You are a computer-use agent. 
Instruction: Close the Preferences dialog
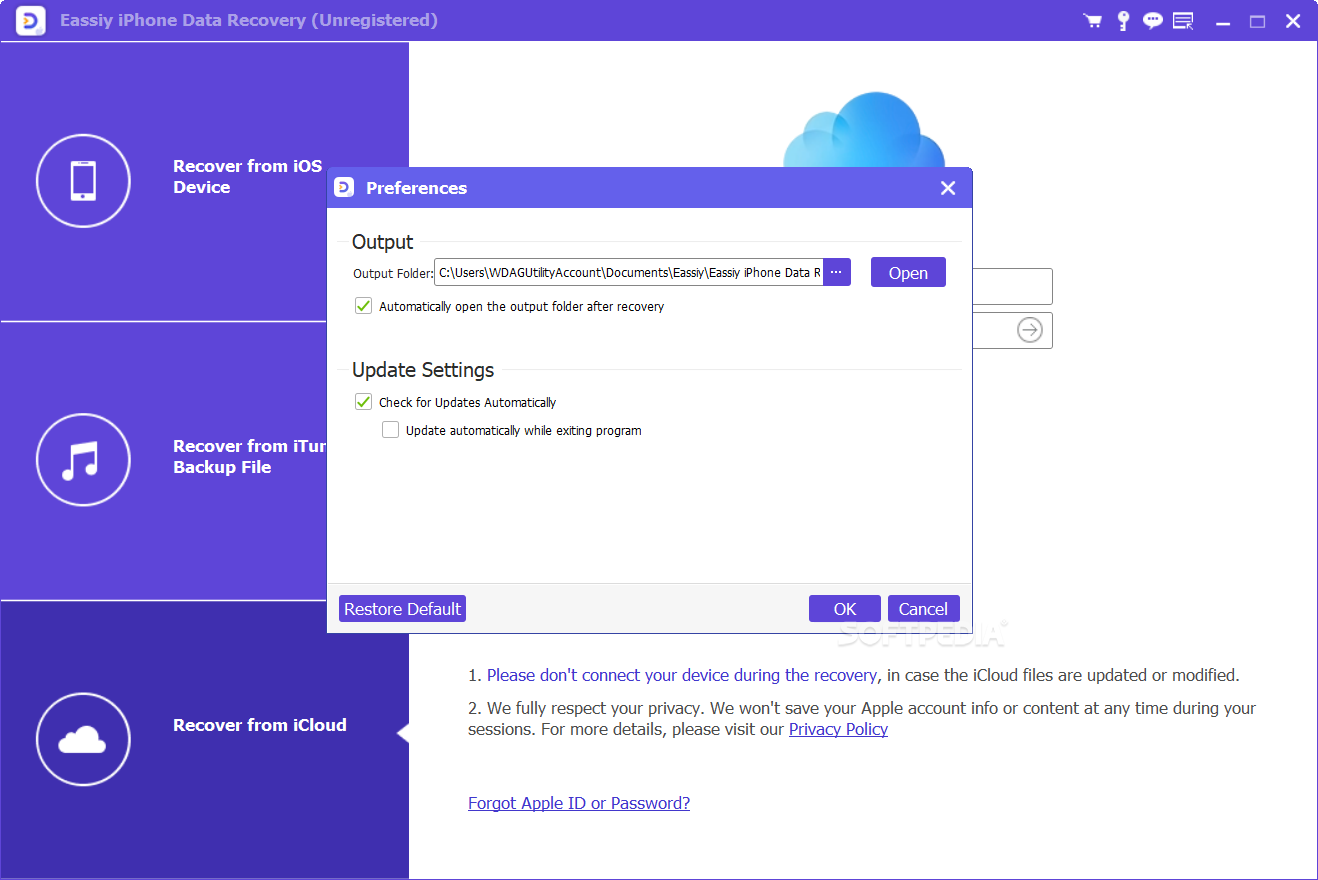click(x=948, y=188)
